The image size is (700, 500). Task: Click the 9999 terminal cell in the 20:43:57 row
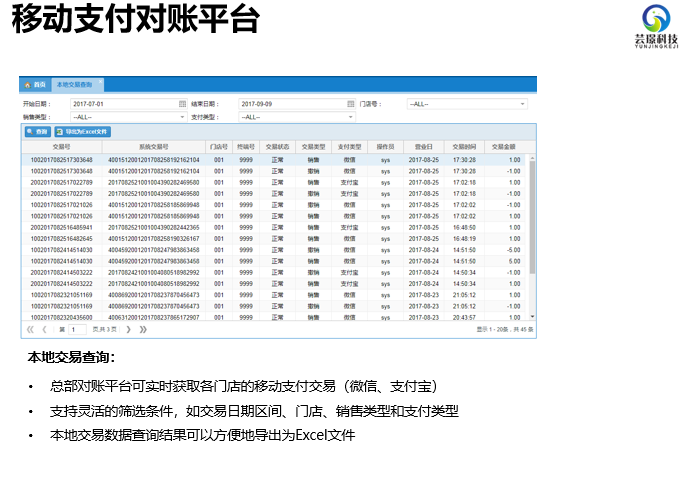pyautogui.click(x=246, y=317)
